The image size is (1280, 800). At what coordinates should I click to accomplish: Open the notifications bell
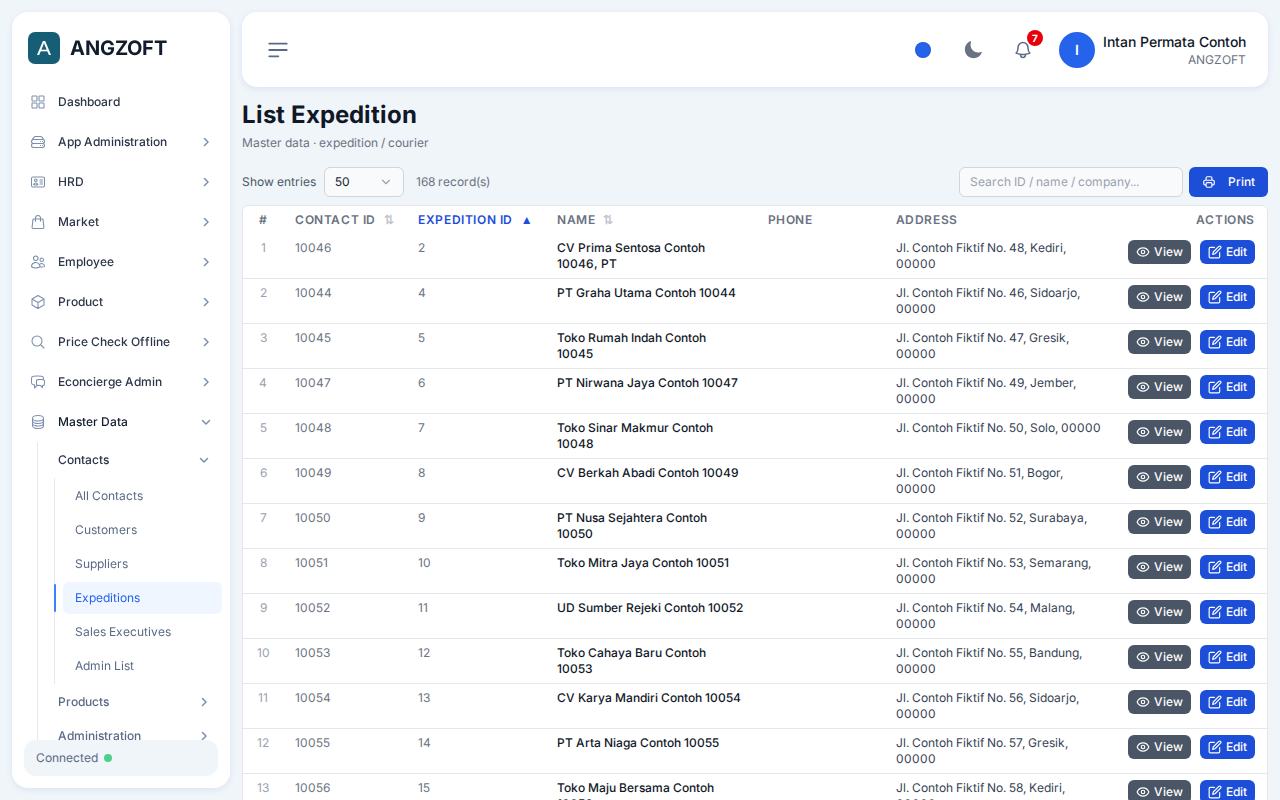[x=1023, y=50]
